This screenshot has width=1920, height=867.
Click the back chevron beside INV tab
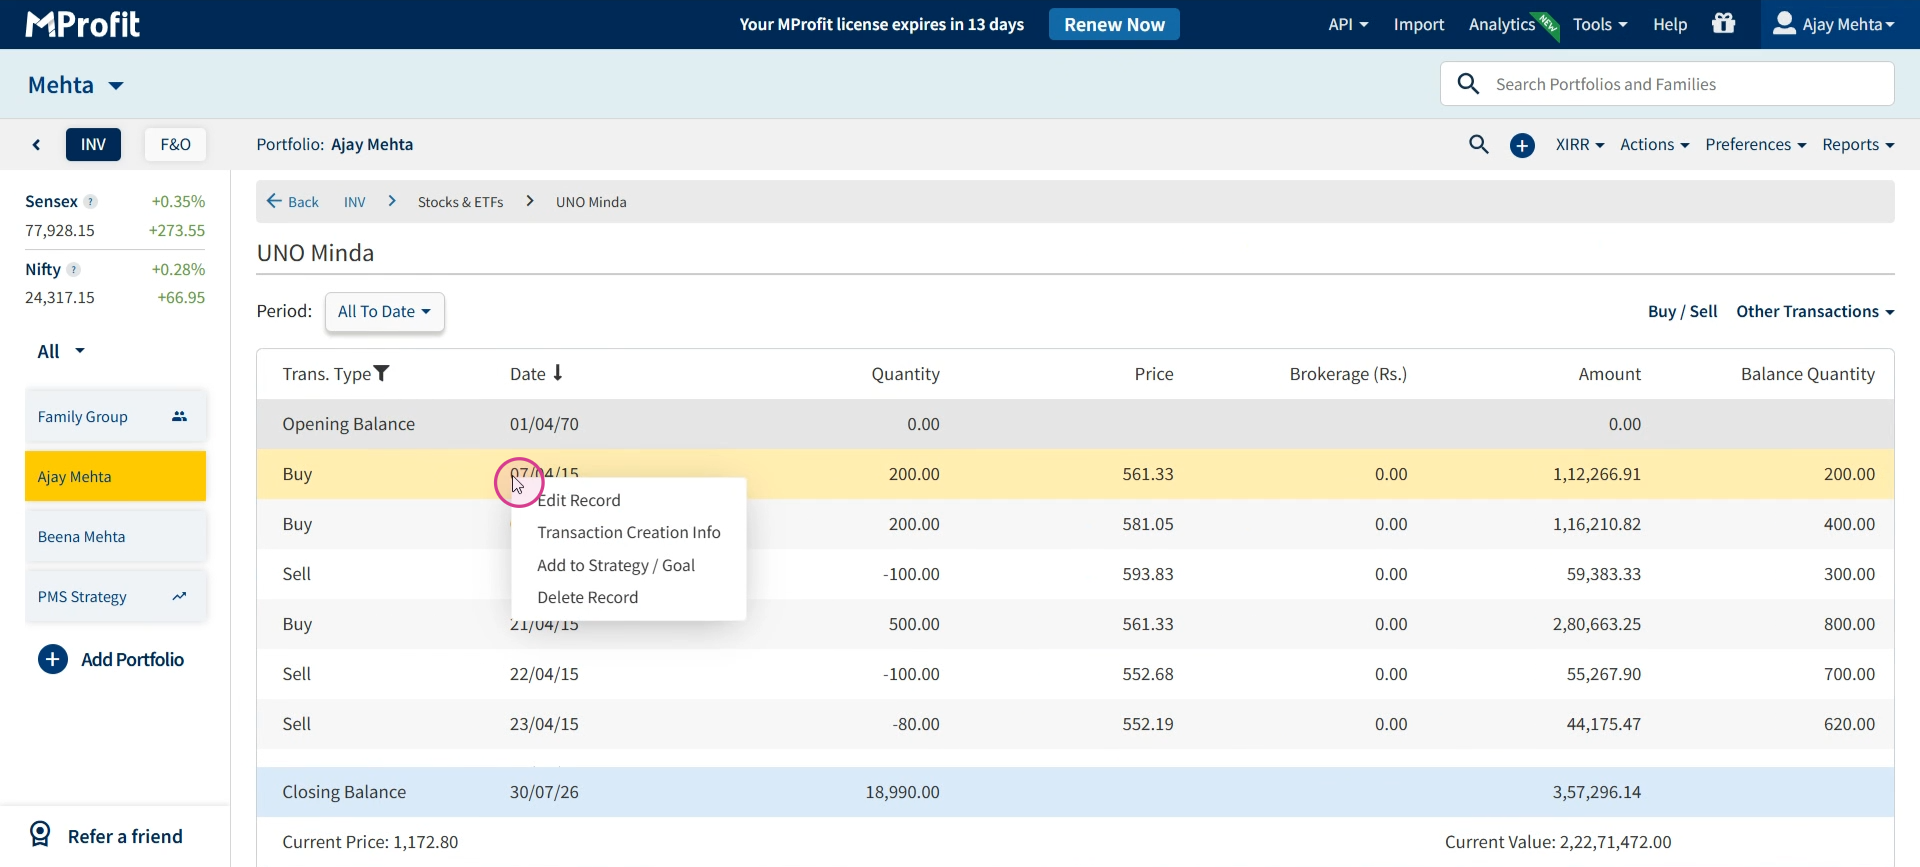point(37,145)
